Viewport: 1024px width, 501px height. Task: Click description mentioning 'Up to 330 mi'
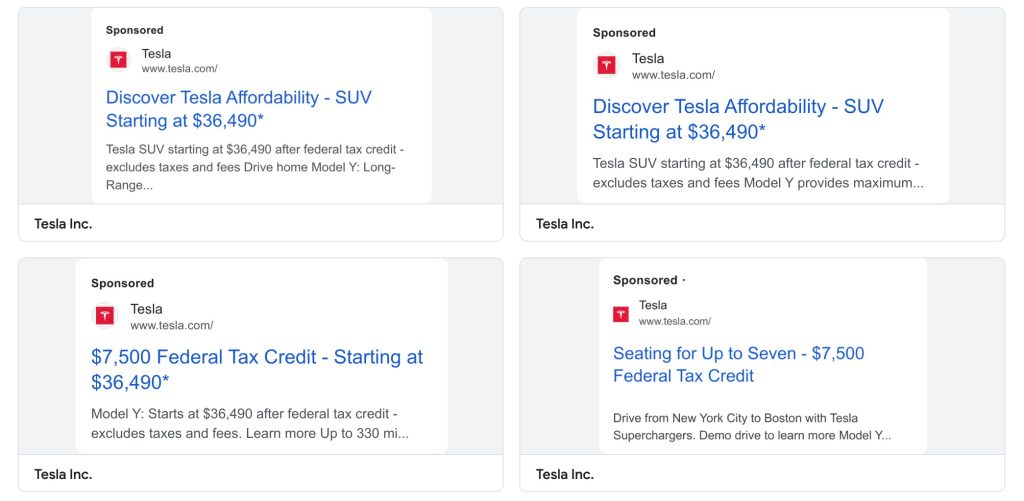coord(249,424)
